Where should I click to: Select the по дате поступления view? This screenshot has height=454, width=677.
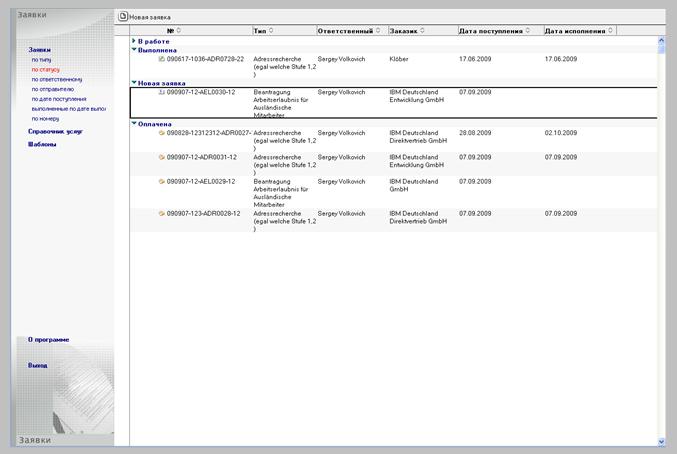pyautogui.click(x=59, y=99)
